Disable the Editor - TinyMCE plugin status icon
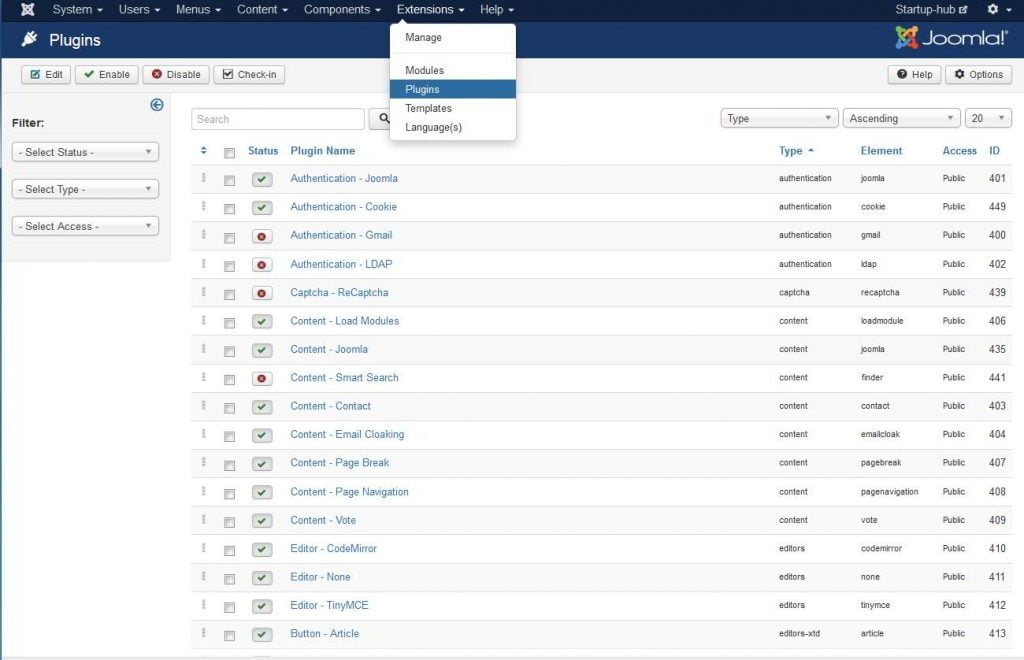 point(262,606)
